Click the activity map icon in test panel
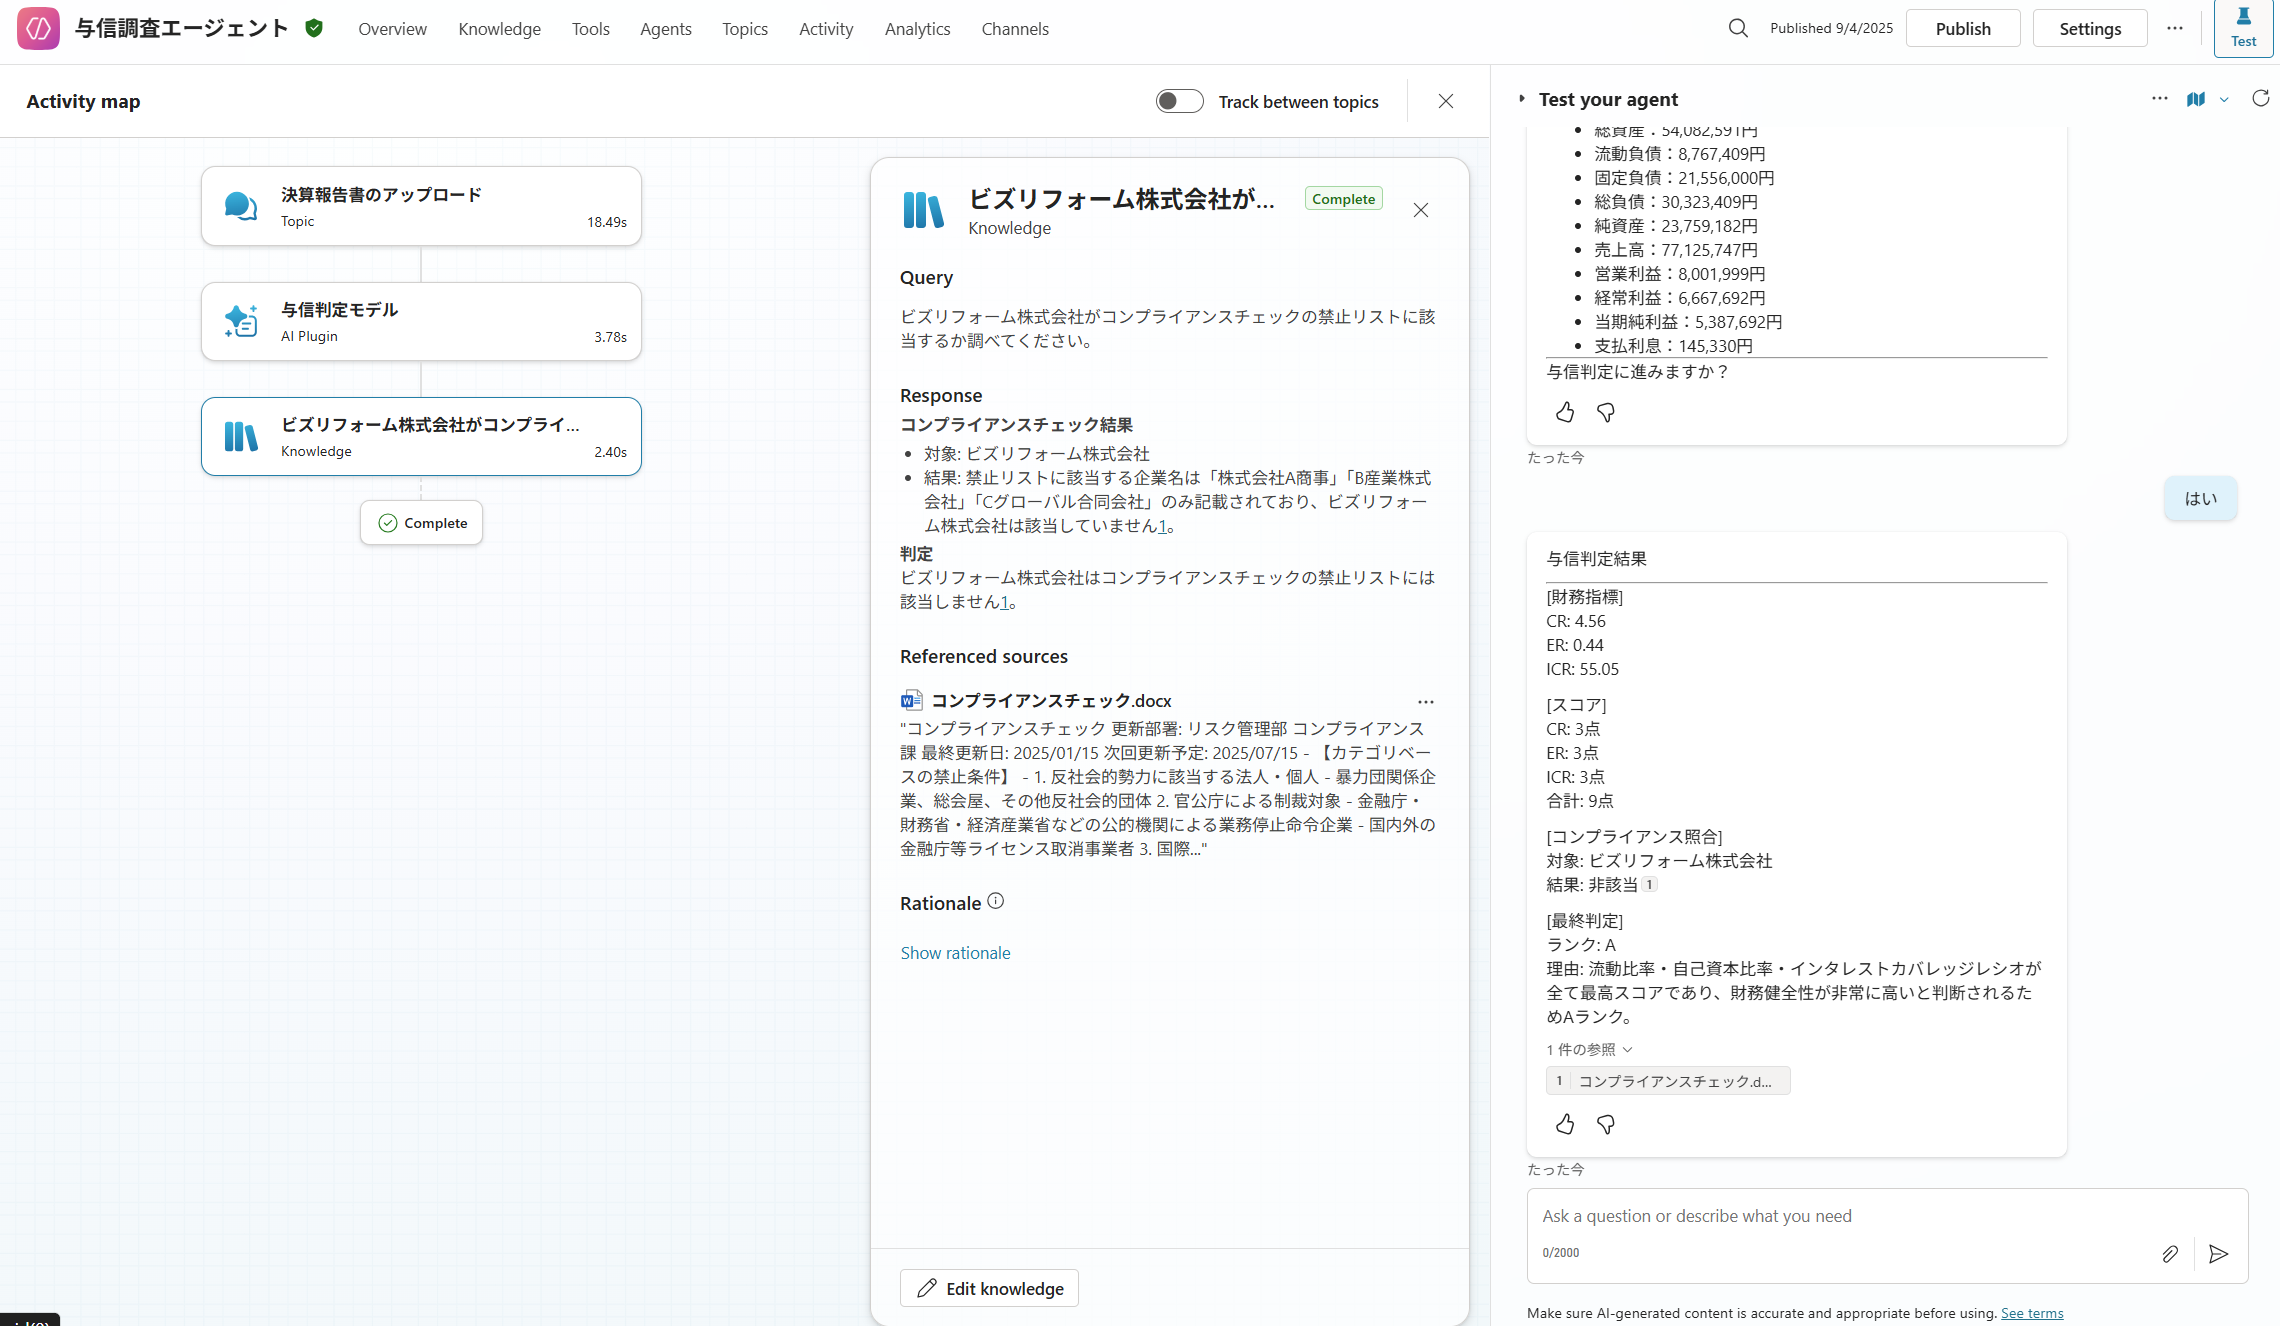Screen dimensions: 2280x1326 (x=2195, y=99)
